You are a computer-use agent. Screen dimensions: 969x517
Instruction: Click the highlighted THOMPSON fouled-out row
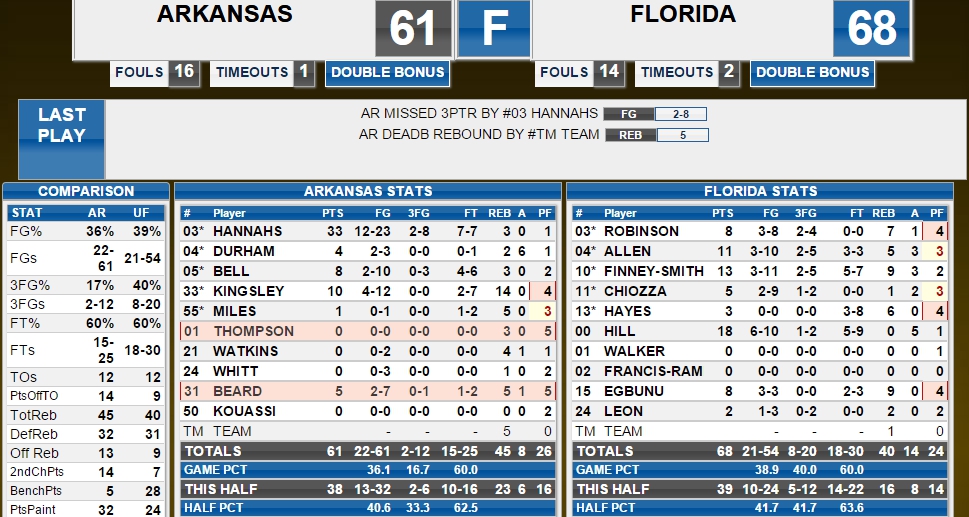click(368, 331)
